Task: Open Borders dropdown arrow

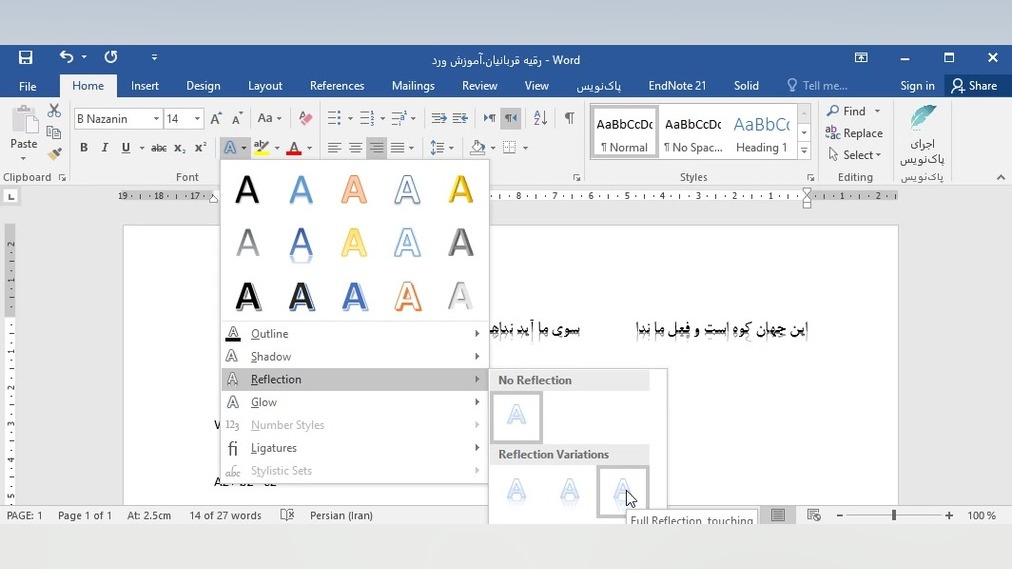Action: [525, 148]
